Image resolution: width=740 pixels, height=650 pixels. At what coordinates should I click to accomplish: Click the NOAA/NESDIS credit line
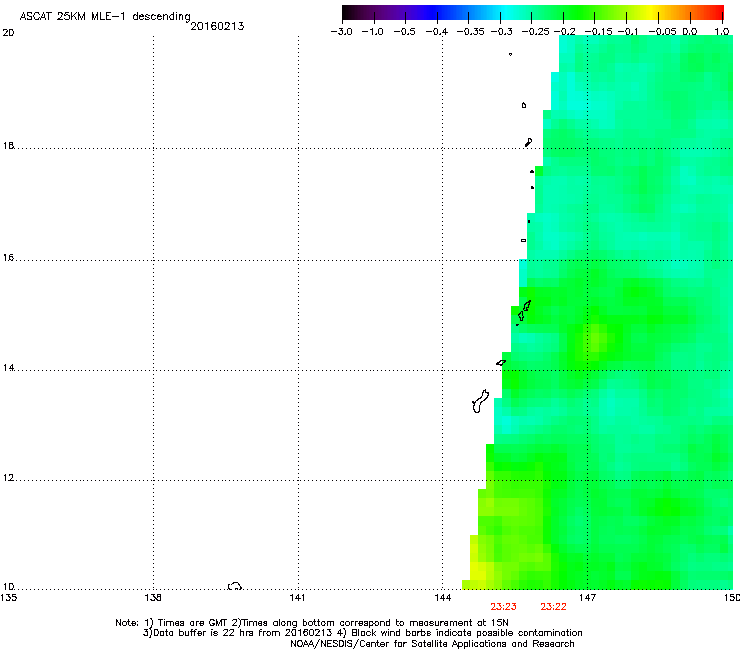coord(432,644)
